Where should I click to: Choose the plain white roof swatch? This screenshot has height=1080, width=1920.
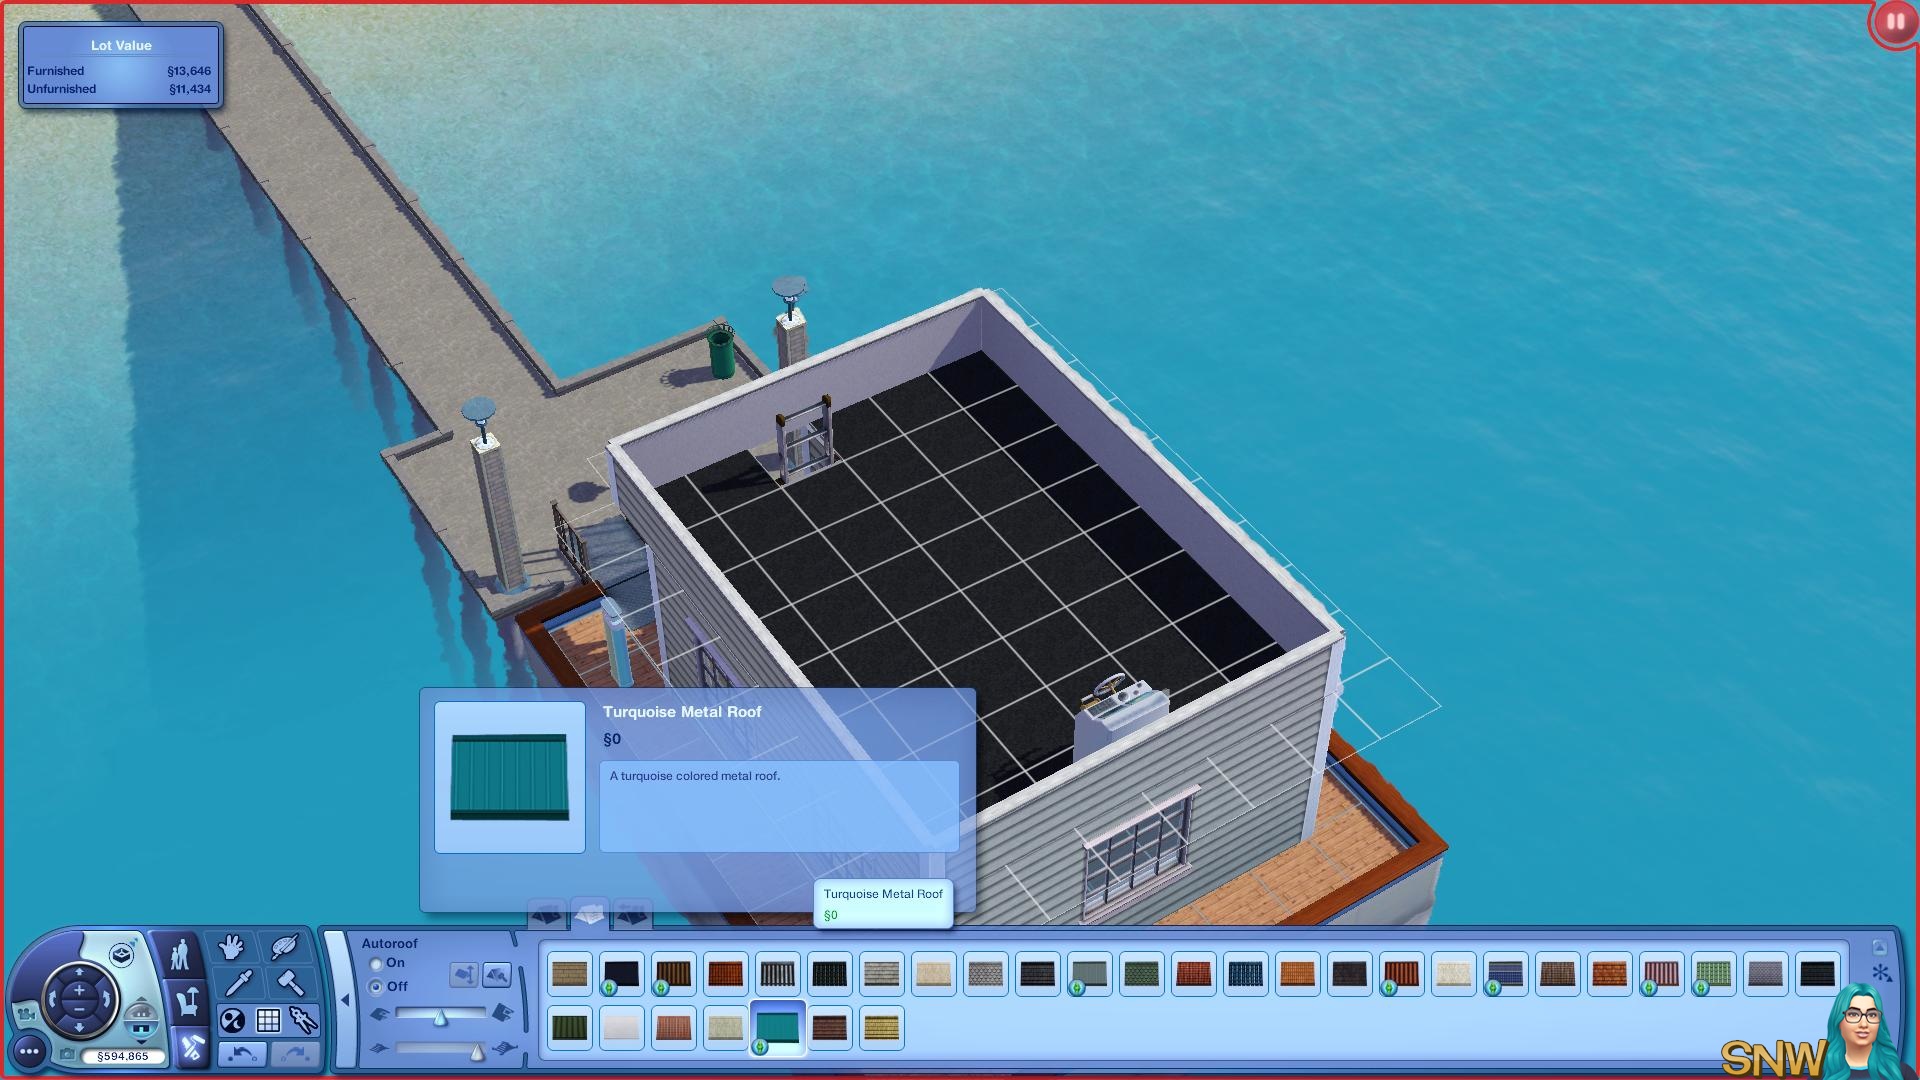pyautogui.click(x=622, y=1028)
